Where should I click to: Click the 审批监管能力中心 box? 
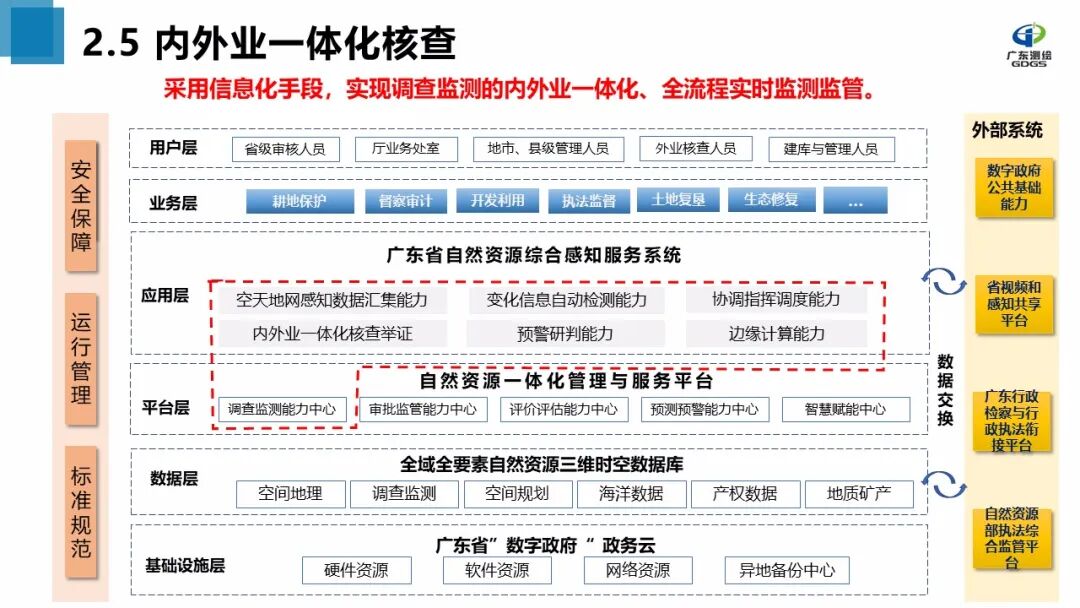tap(423, 409)
